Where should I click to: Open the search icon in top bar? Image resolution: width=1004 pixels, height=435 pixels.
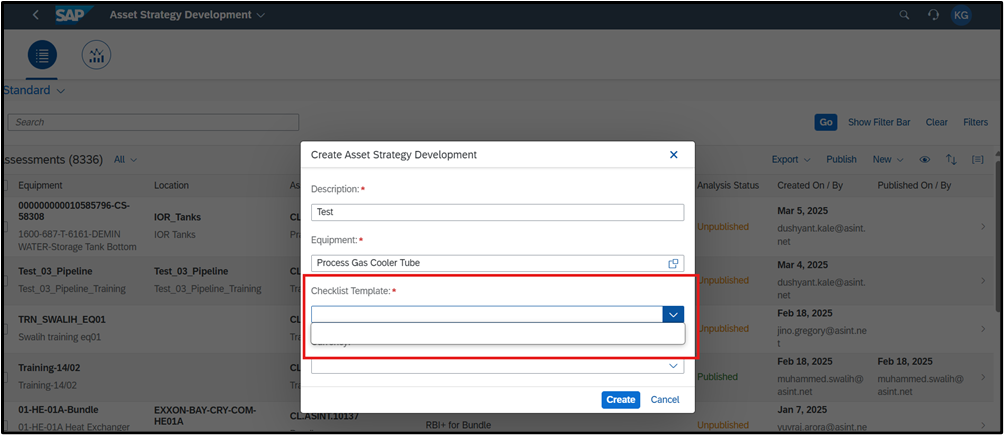click(904, 15)
